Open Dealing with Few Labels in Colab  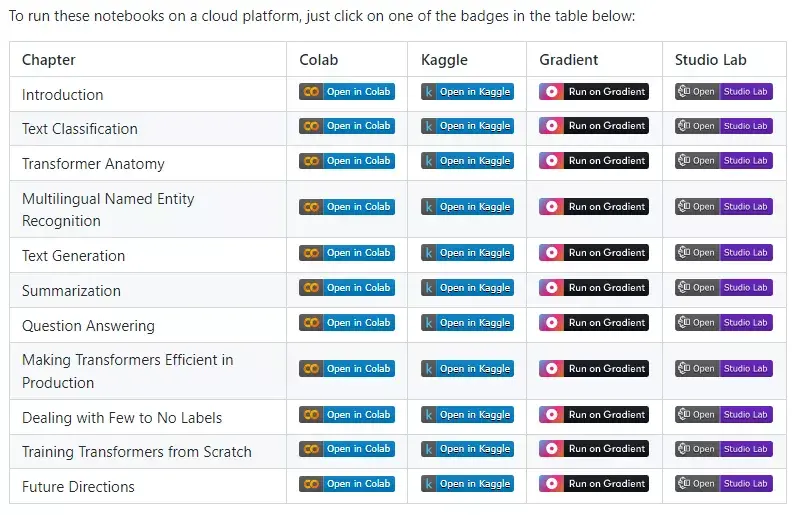pos(347,415)
